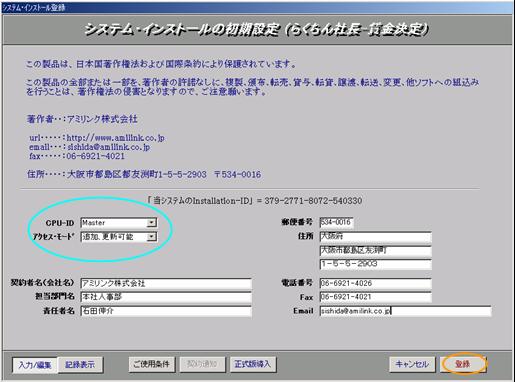Click the Email address input field
This screenshot has height=382, width=515.
click(405, 311)
